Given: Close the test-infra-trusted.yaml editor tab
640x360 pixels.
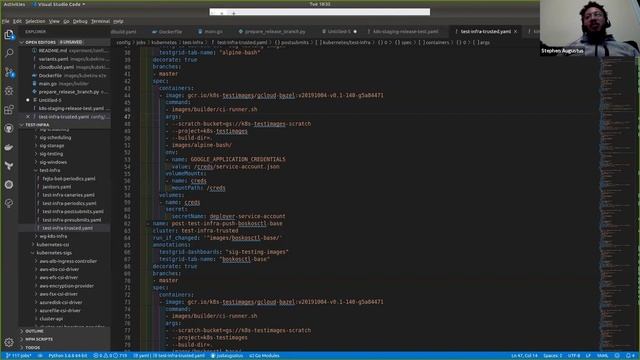Looking at the screenshot, I should (516, 31).
